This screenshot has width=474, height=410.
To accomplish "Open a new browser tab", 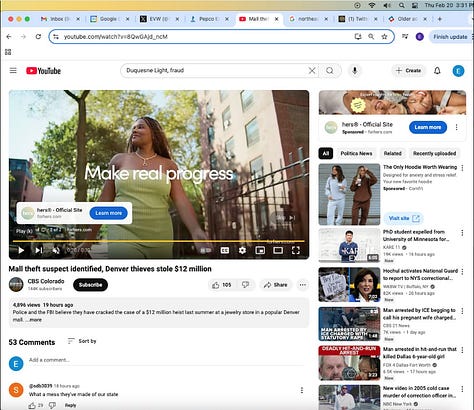I will (439, 19).
